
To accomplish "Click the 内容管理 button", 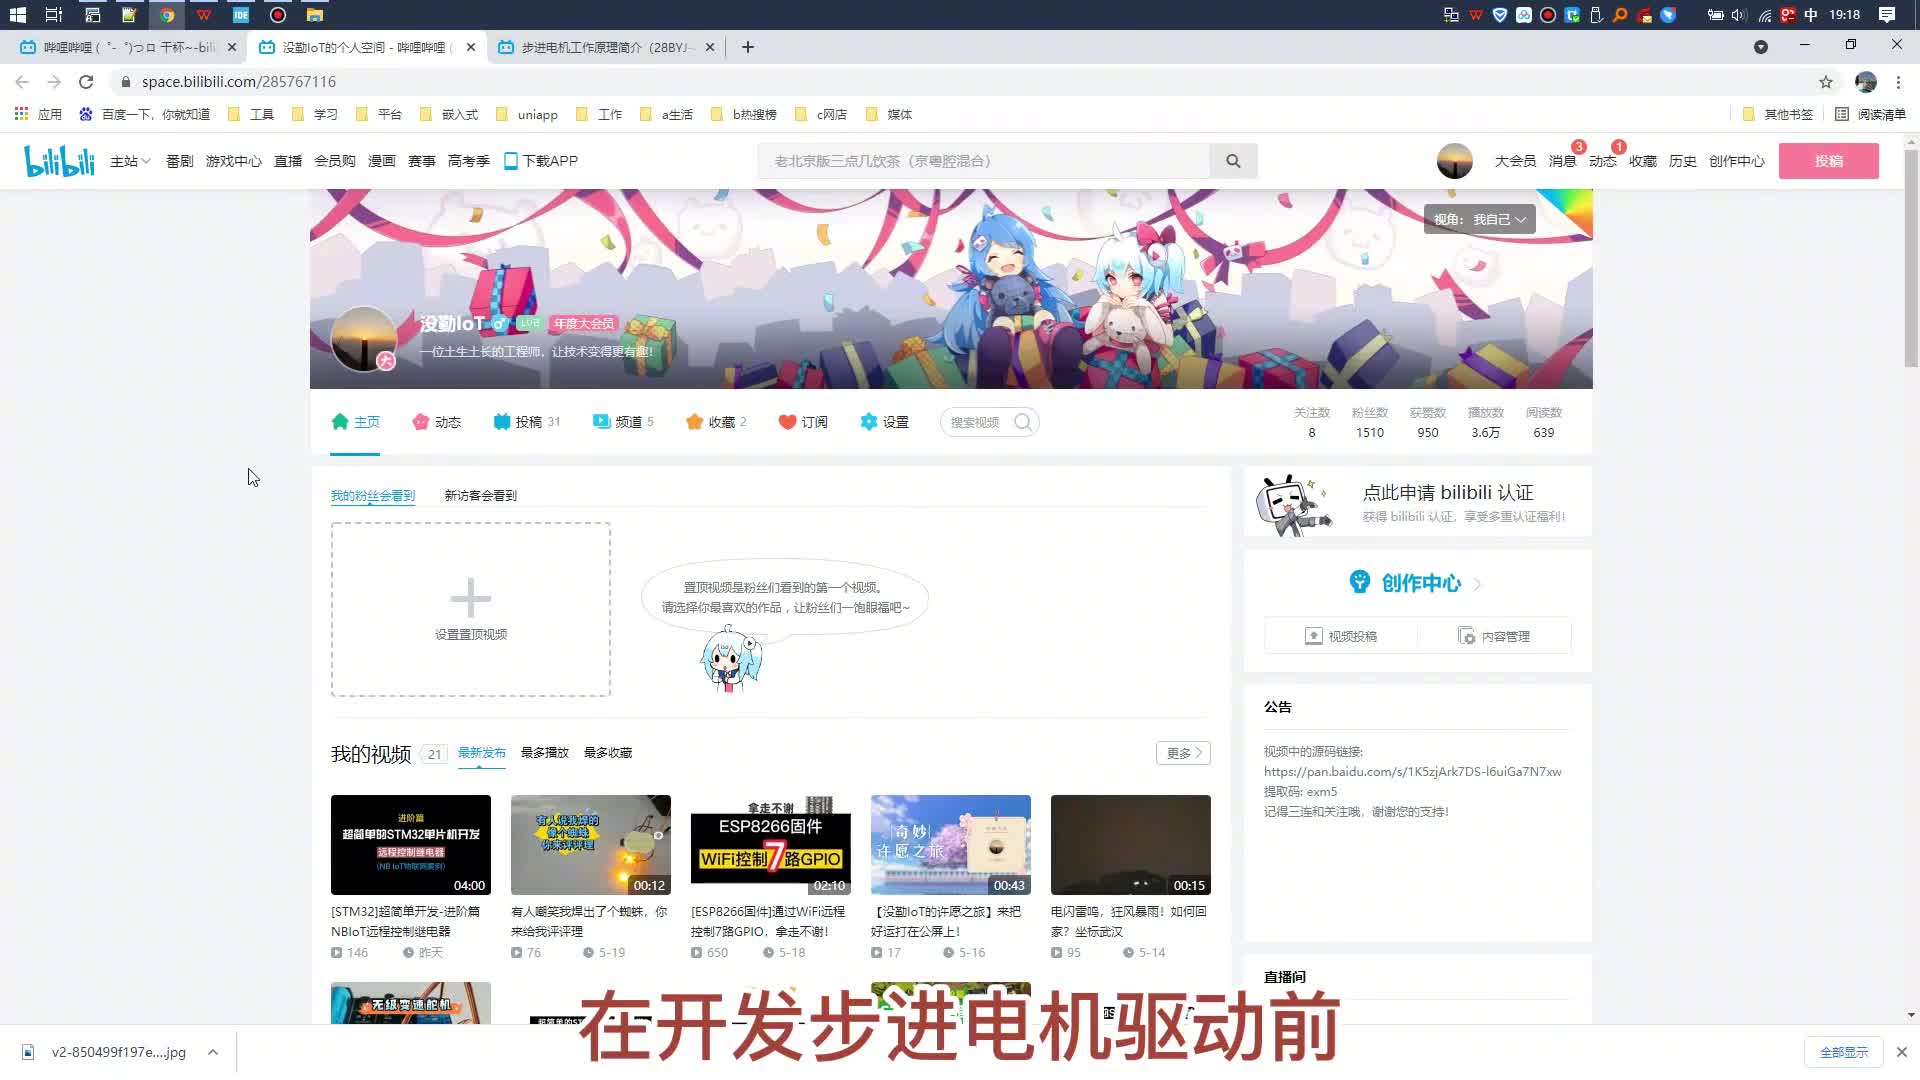I will click(1494, 636).
